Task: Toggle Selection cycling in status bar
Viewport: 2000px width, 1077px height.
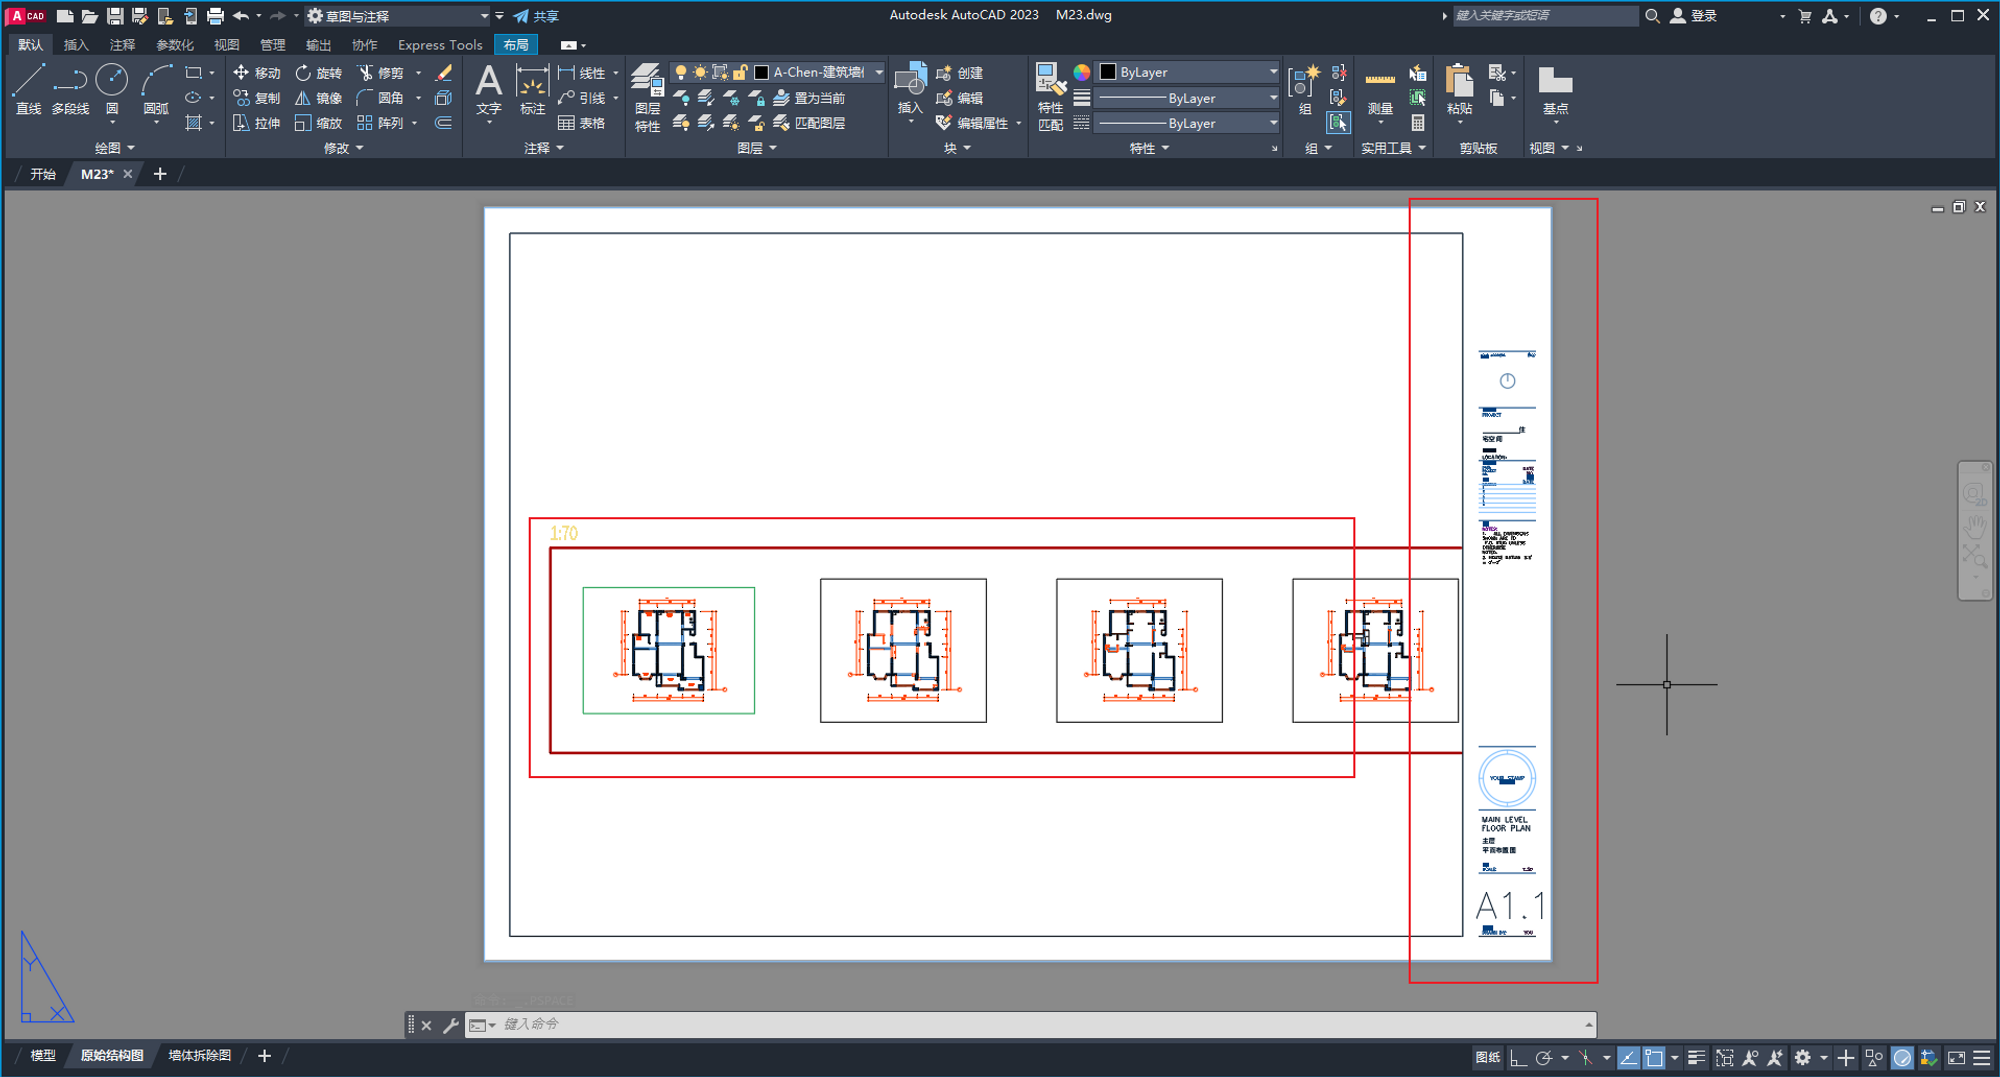Action: point(1725,1057)
